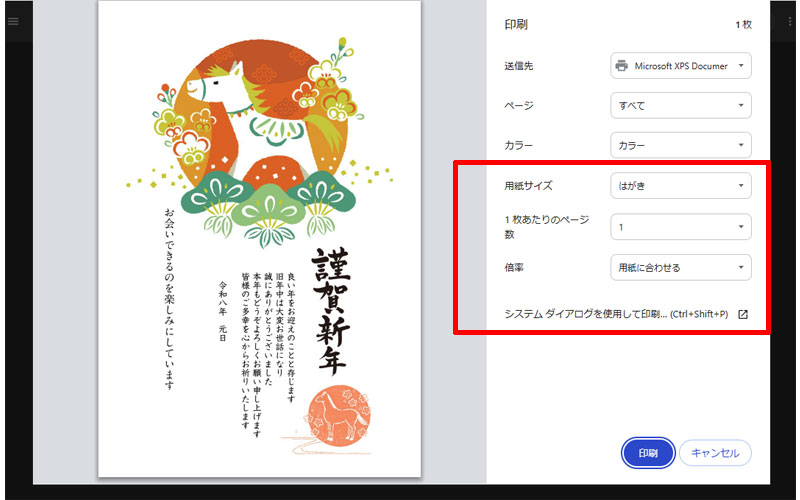The width and height of the screenshot is (800, 500).
Task: Open the hamburger menu icon at top left
Action: click(13, 21)
